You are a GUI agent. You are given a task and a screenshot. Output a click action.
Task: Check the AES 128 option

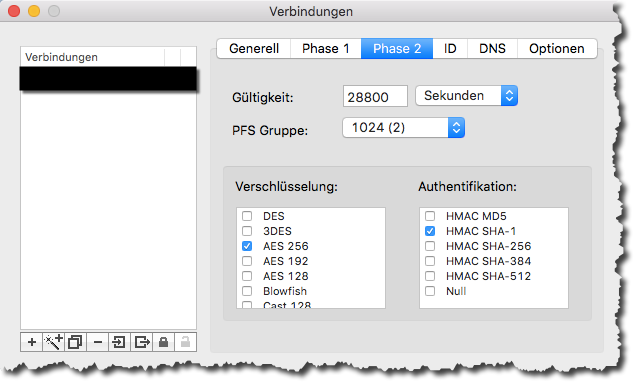coord(247,276)
